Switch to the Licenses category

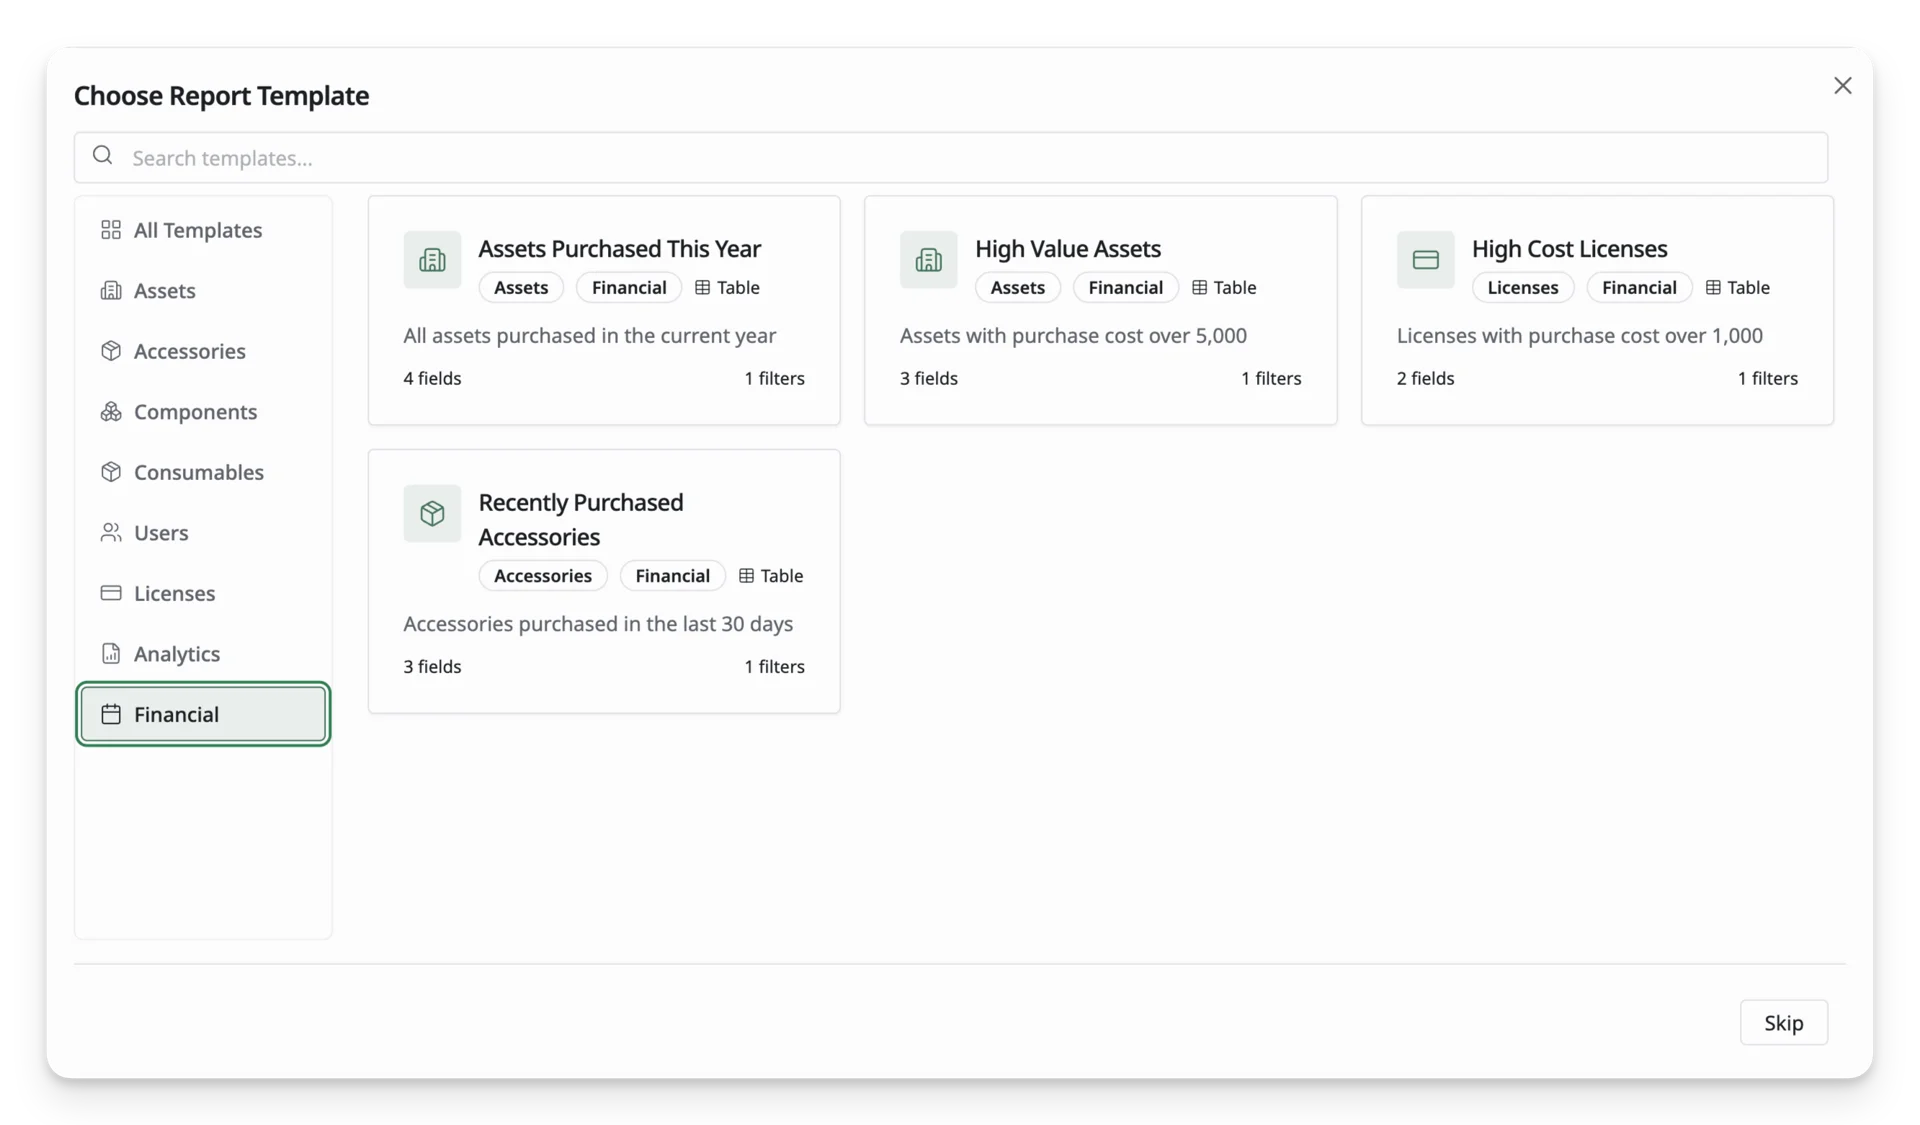click(203, 593)
